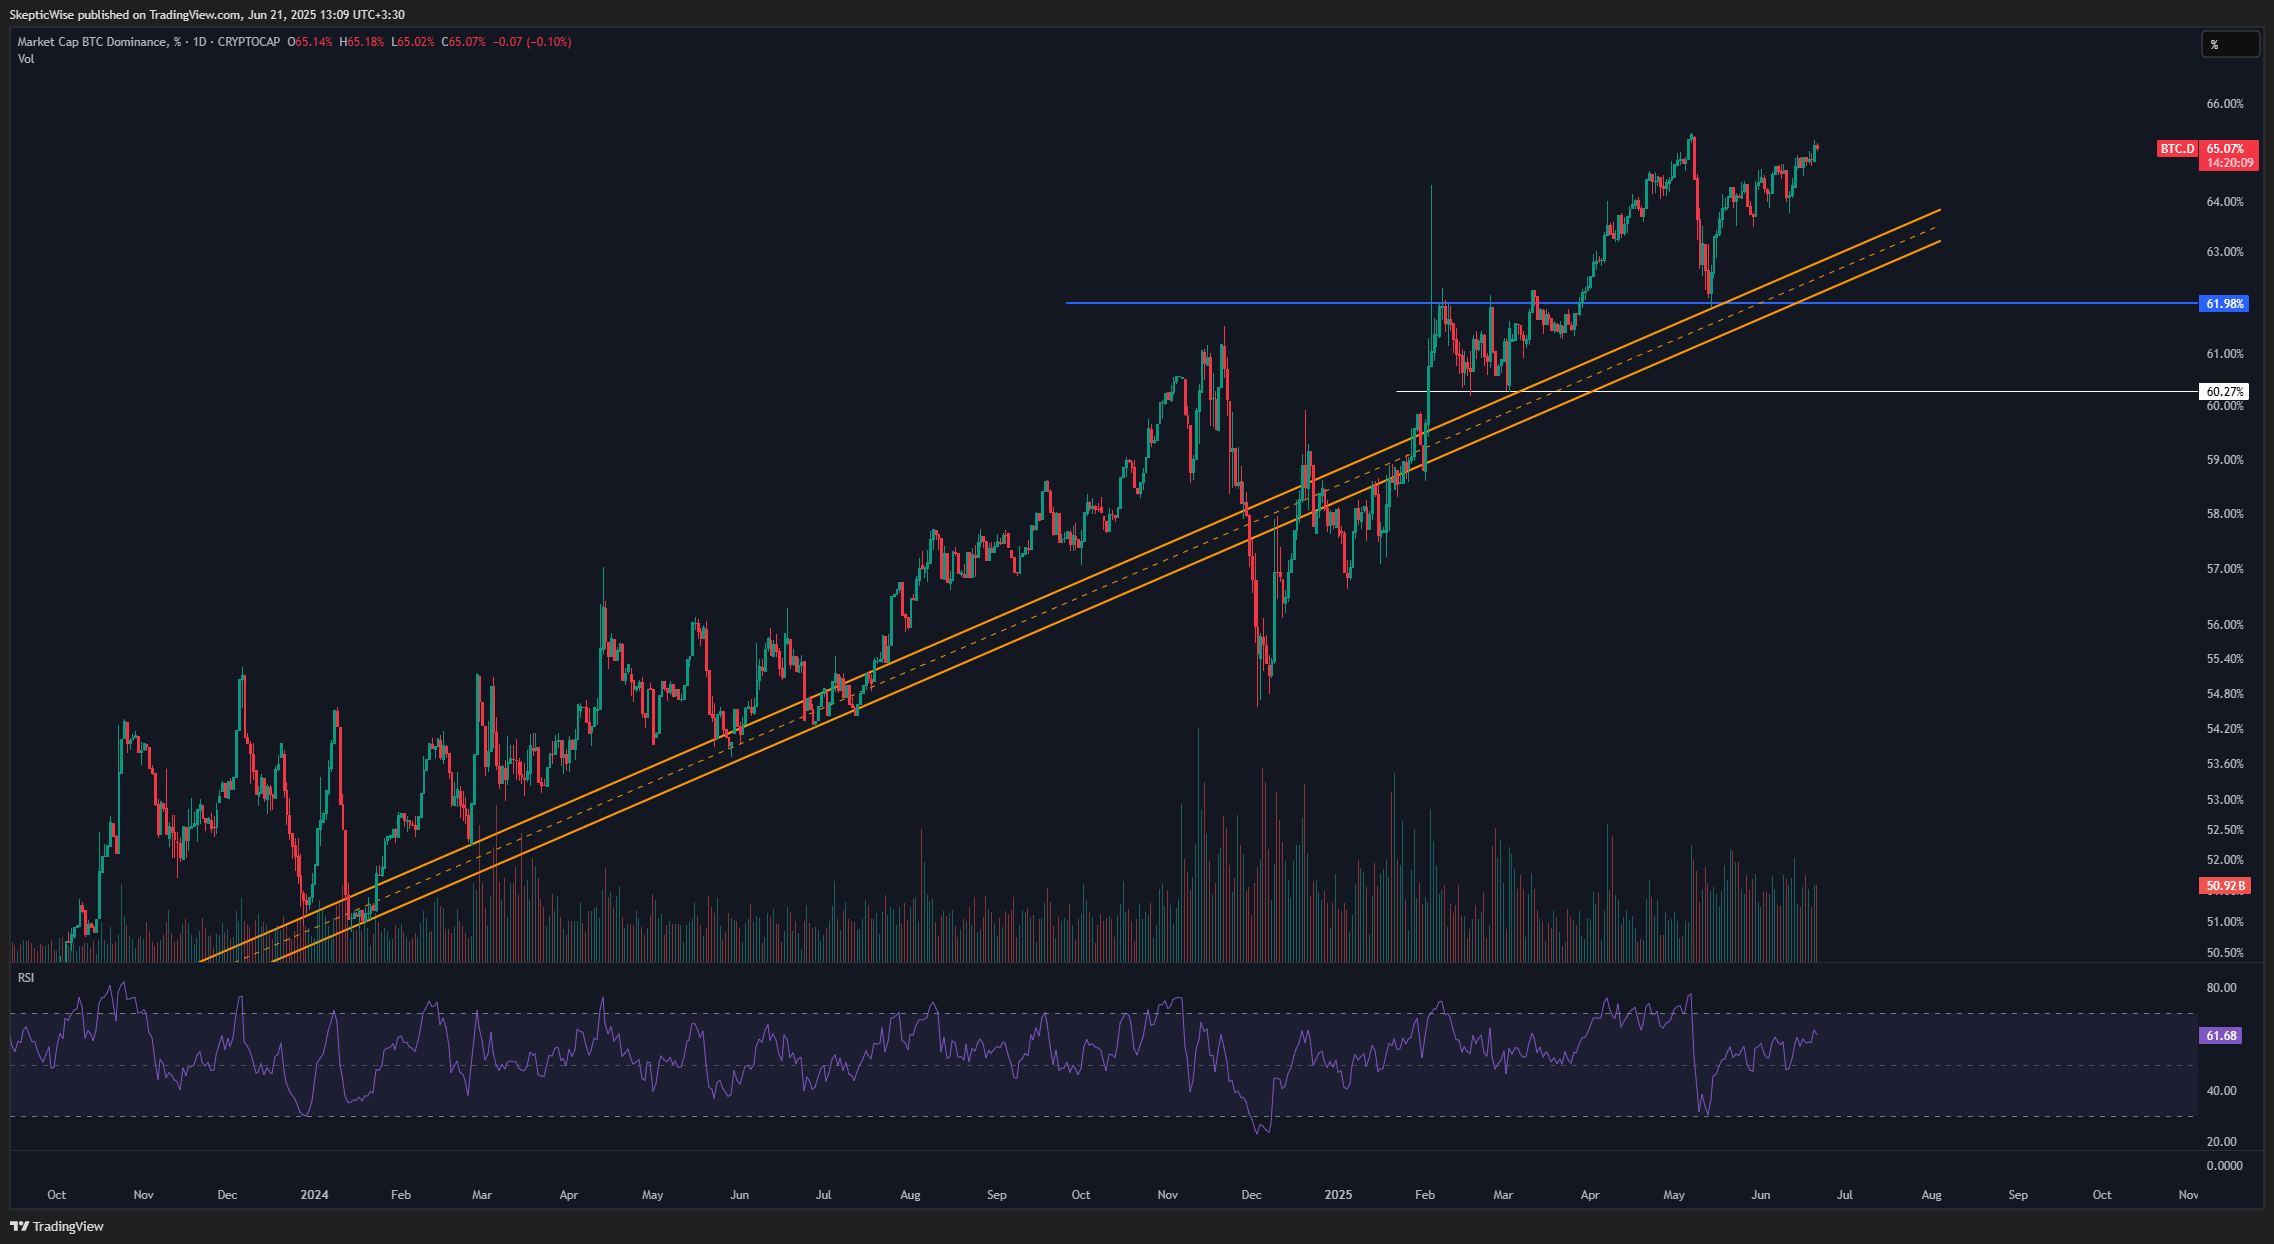Click the SkepticWise published header text
Image resolution: width=2274 pixels, height=1244 pixels.
(x=206, y=14)
